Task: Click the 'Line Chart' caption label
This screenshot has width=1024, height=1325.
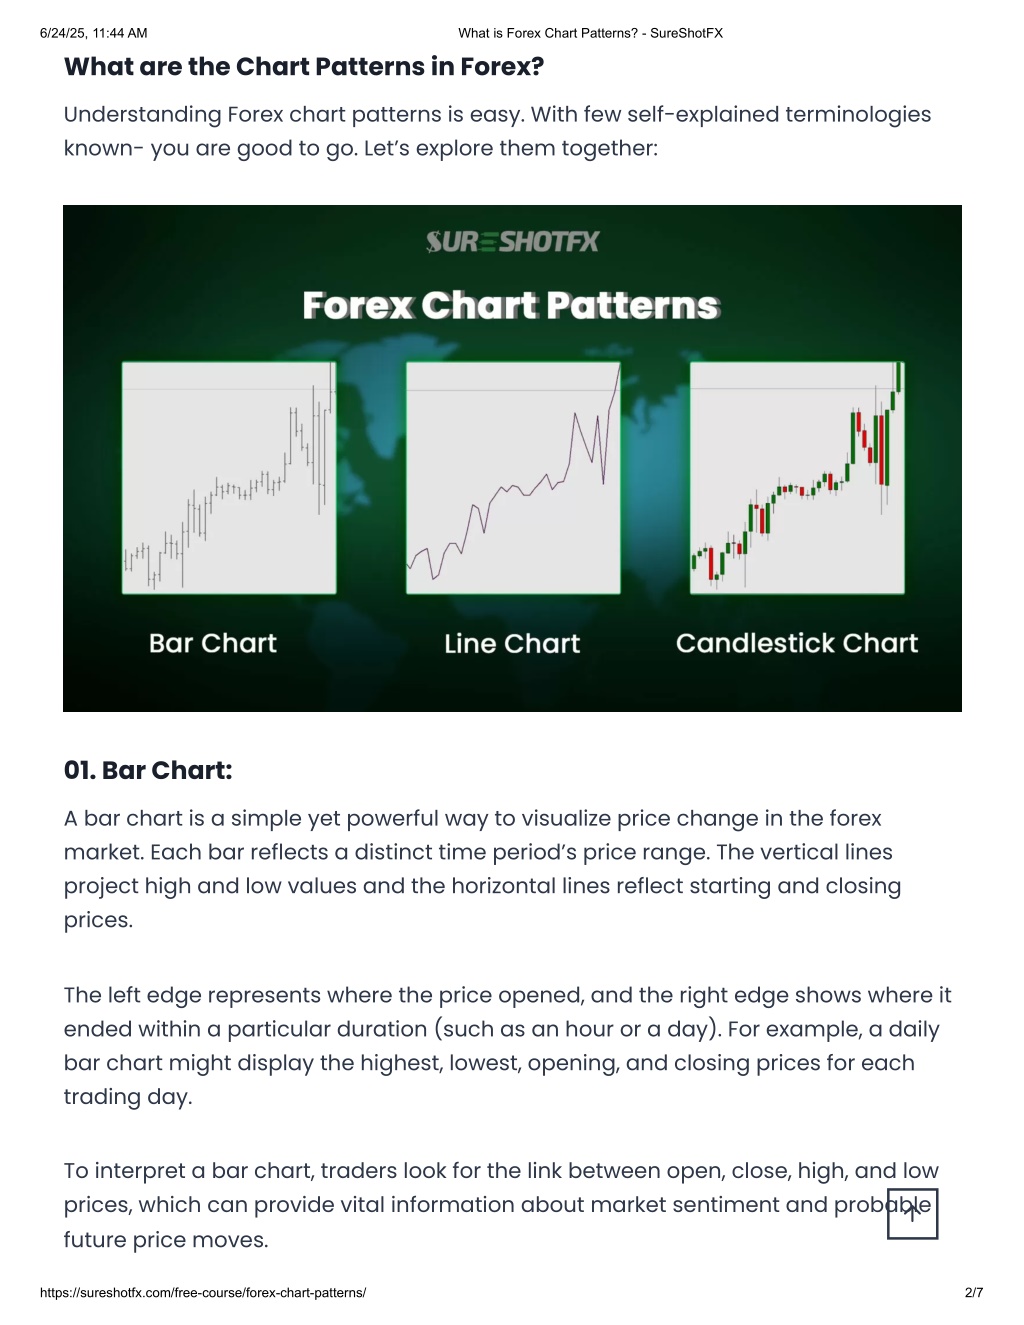Action: (512, 643)
